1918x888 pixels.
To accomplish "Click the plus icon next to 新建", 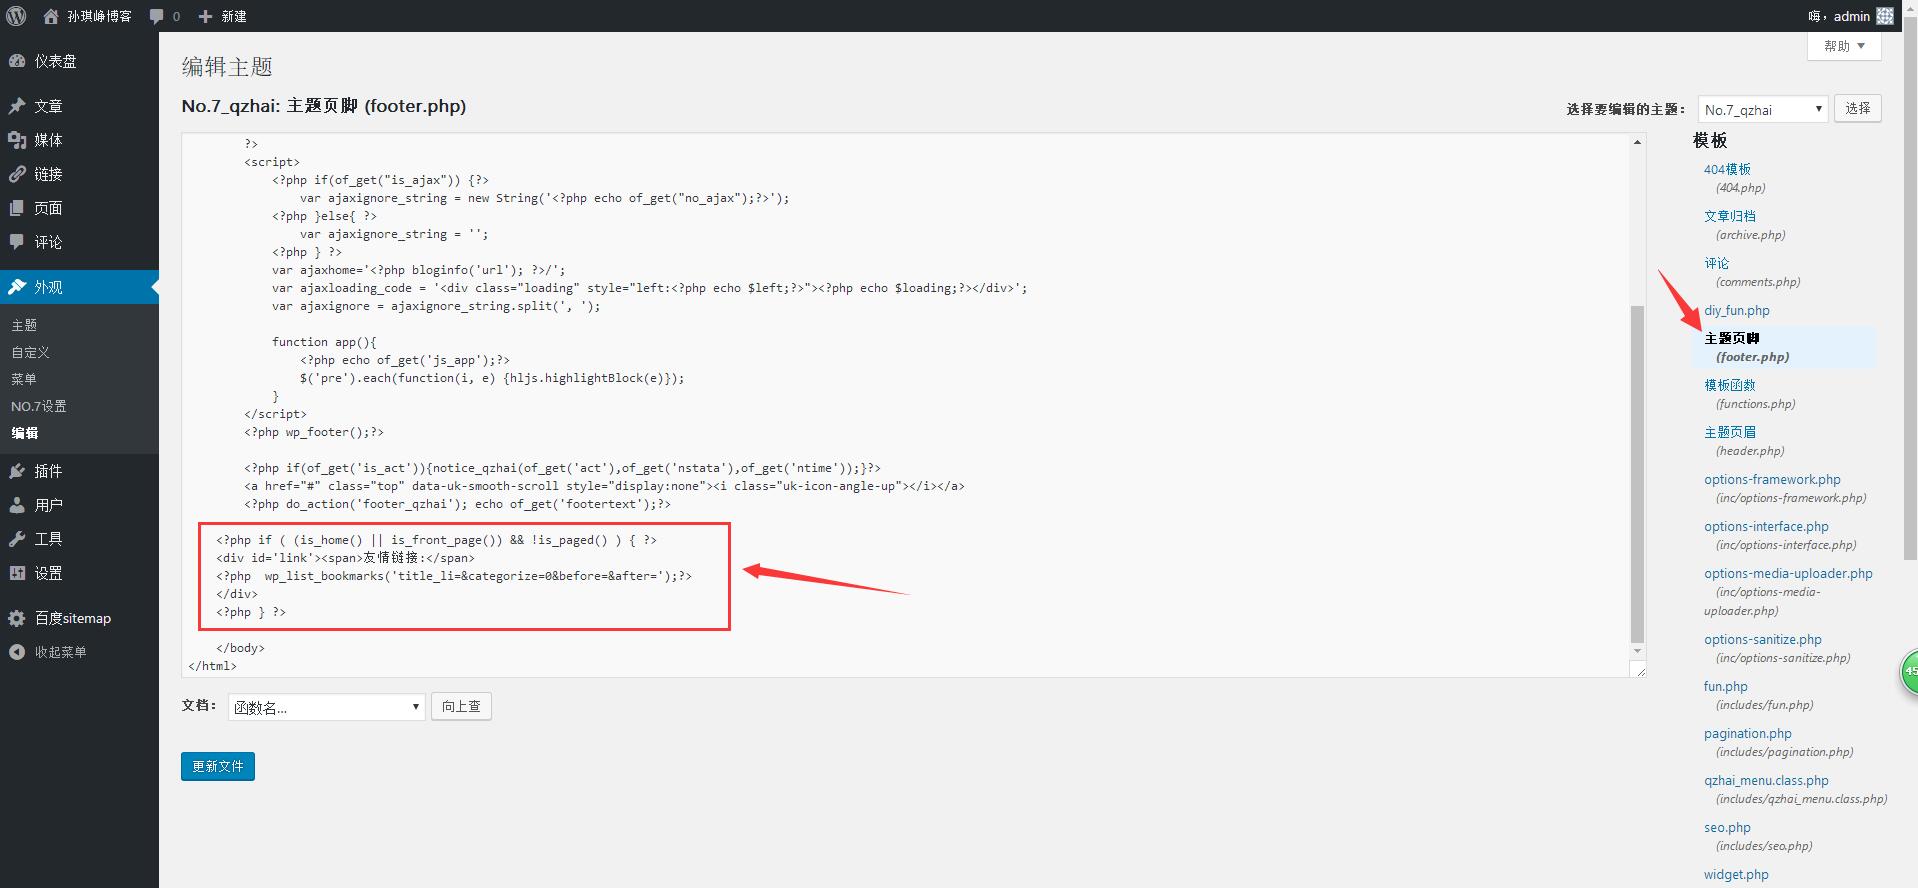I will click(x=205, y=16).
